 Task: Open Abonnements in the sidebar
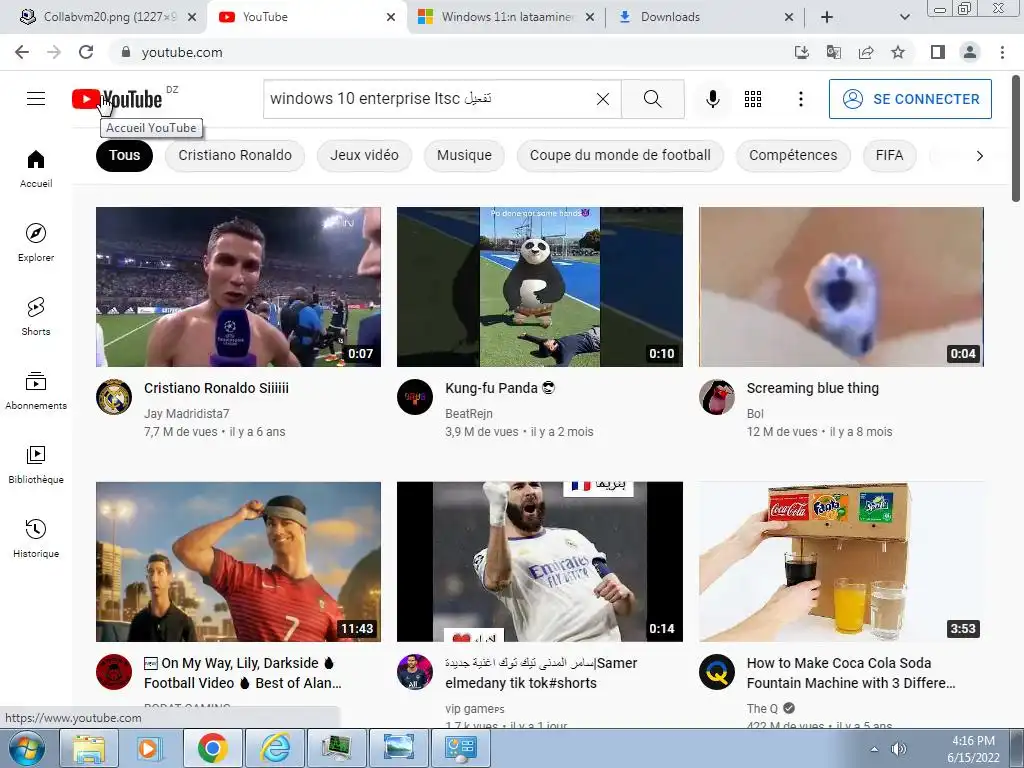pos(36,391)
